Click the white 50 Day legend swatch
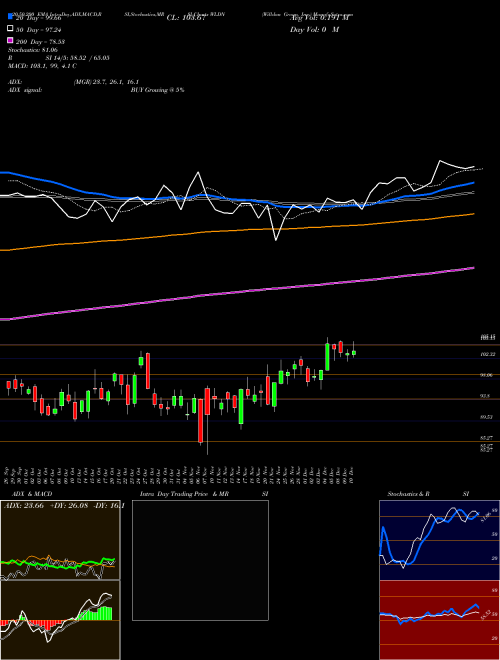500x660 pixels. pyautogui.click(x=11, y=29)
